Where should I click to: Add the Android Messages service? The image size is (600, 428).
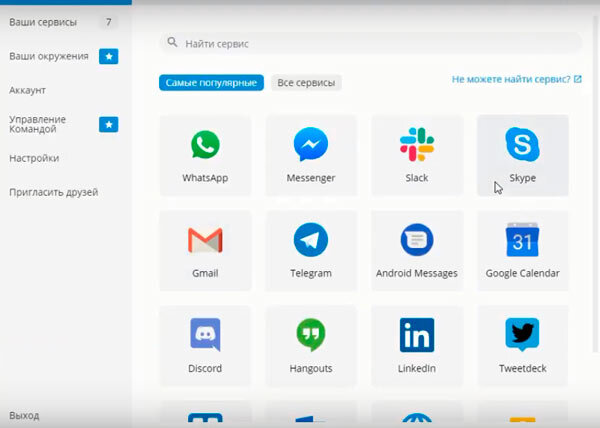417,251
